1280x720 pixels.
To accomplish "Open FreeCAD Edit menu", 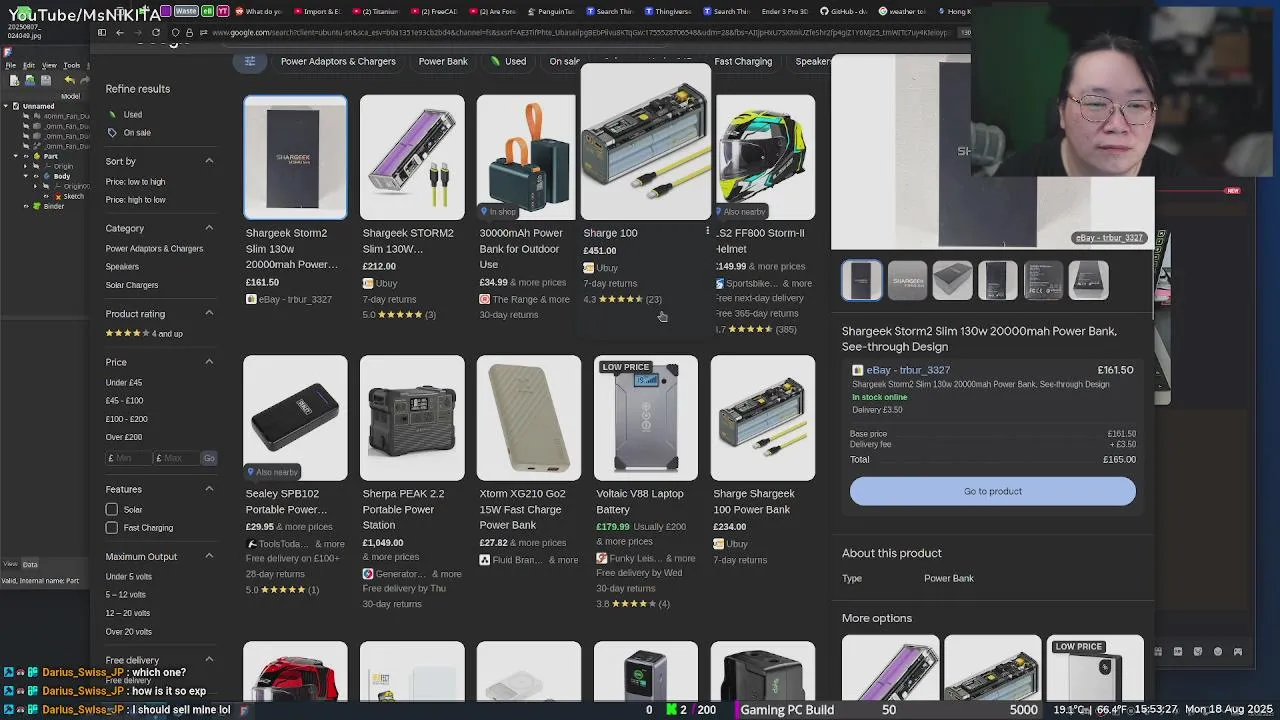I will [x=29, y=65].
